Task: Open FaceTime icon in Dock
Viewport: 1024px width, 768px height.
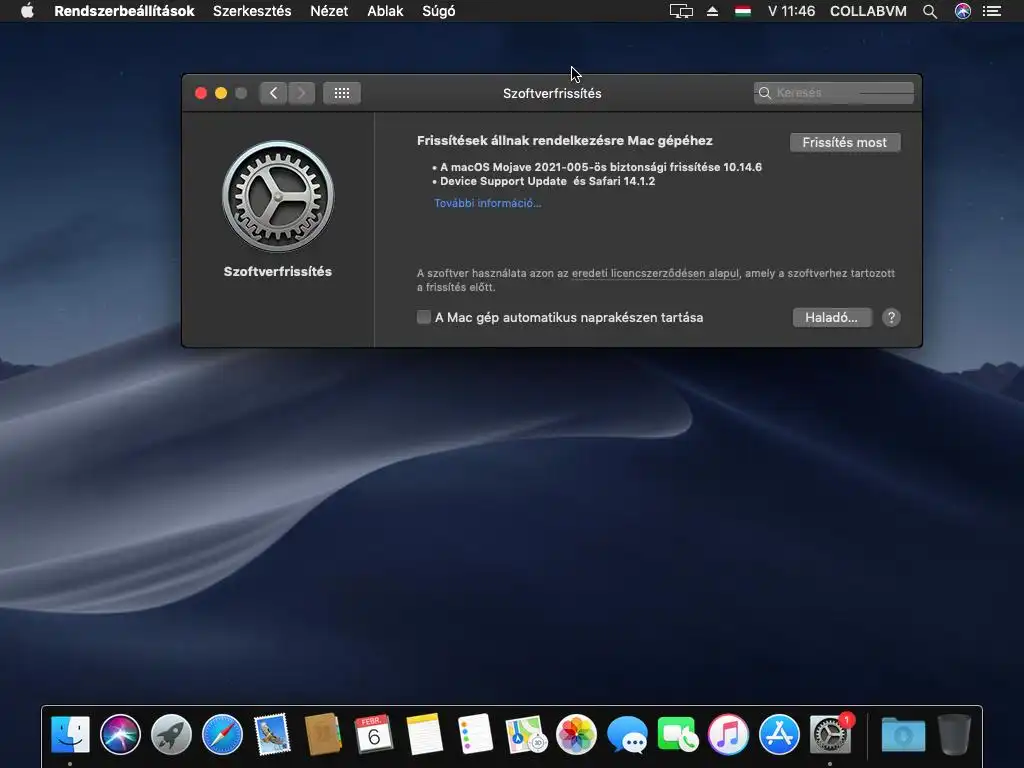Action: (677, 735)
